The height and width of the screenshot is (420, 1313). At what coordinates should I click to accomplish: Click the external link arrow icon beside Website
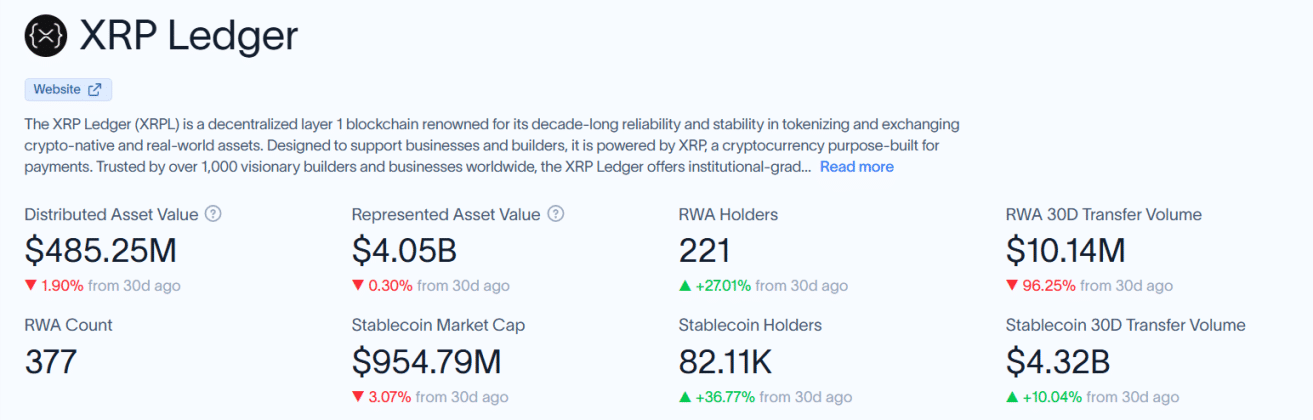point(95,89)
